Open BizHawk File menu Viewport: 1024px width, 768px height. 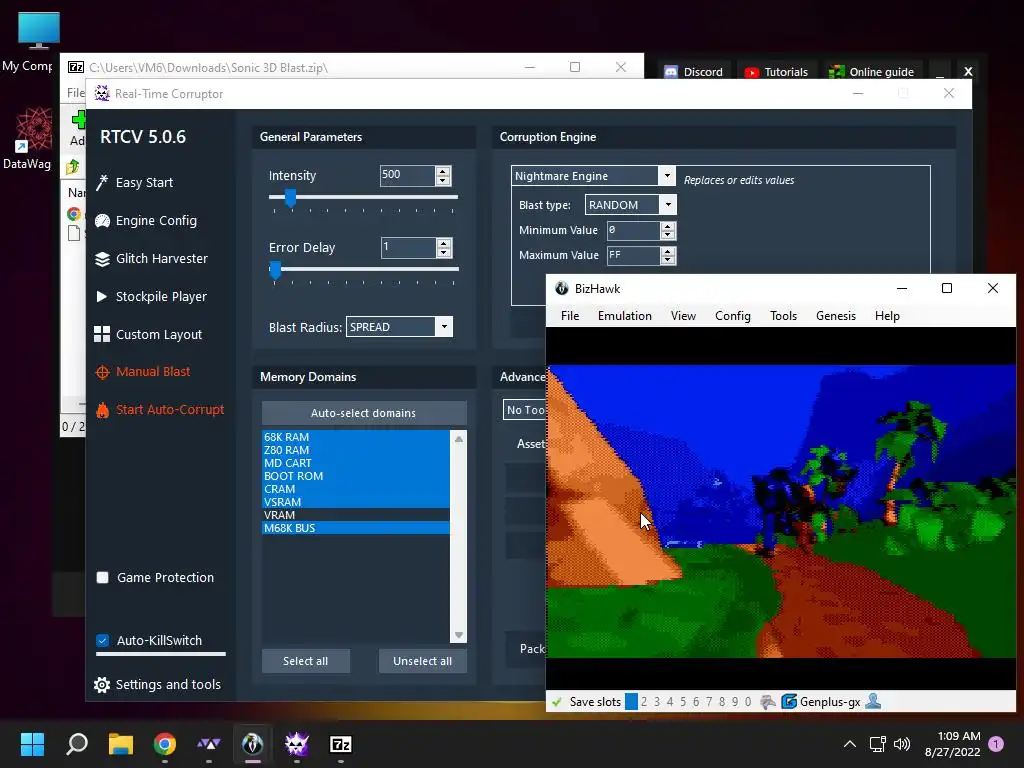pyautogui.click(x=570, y=316)
